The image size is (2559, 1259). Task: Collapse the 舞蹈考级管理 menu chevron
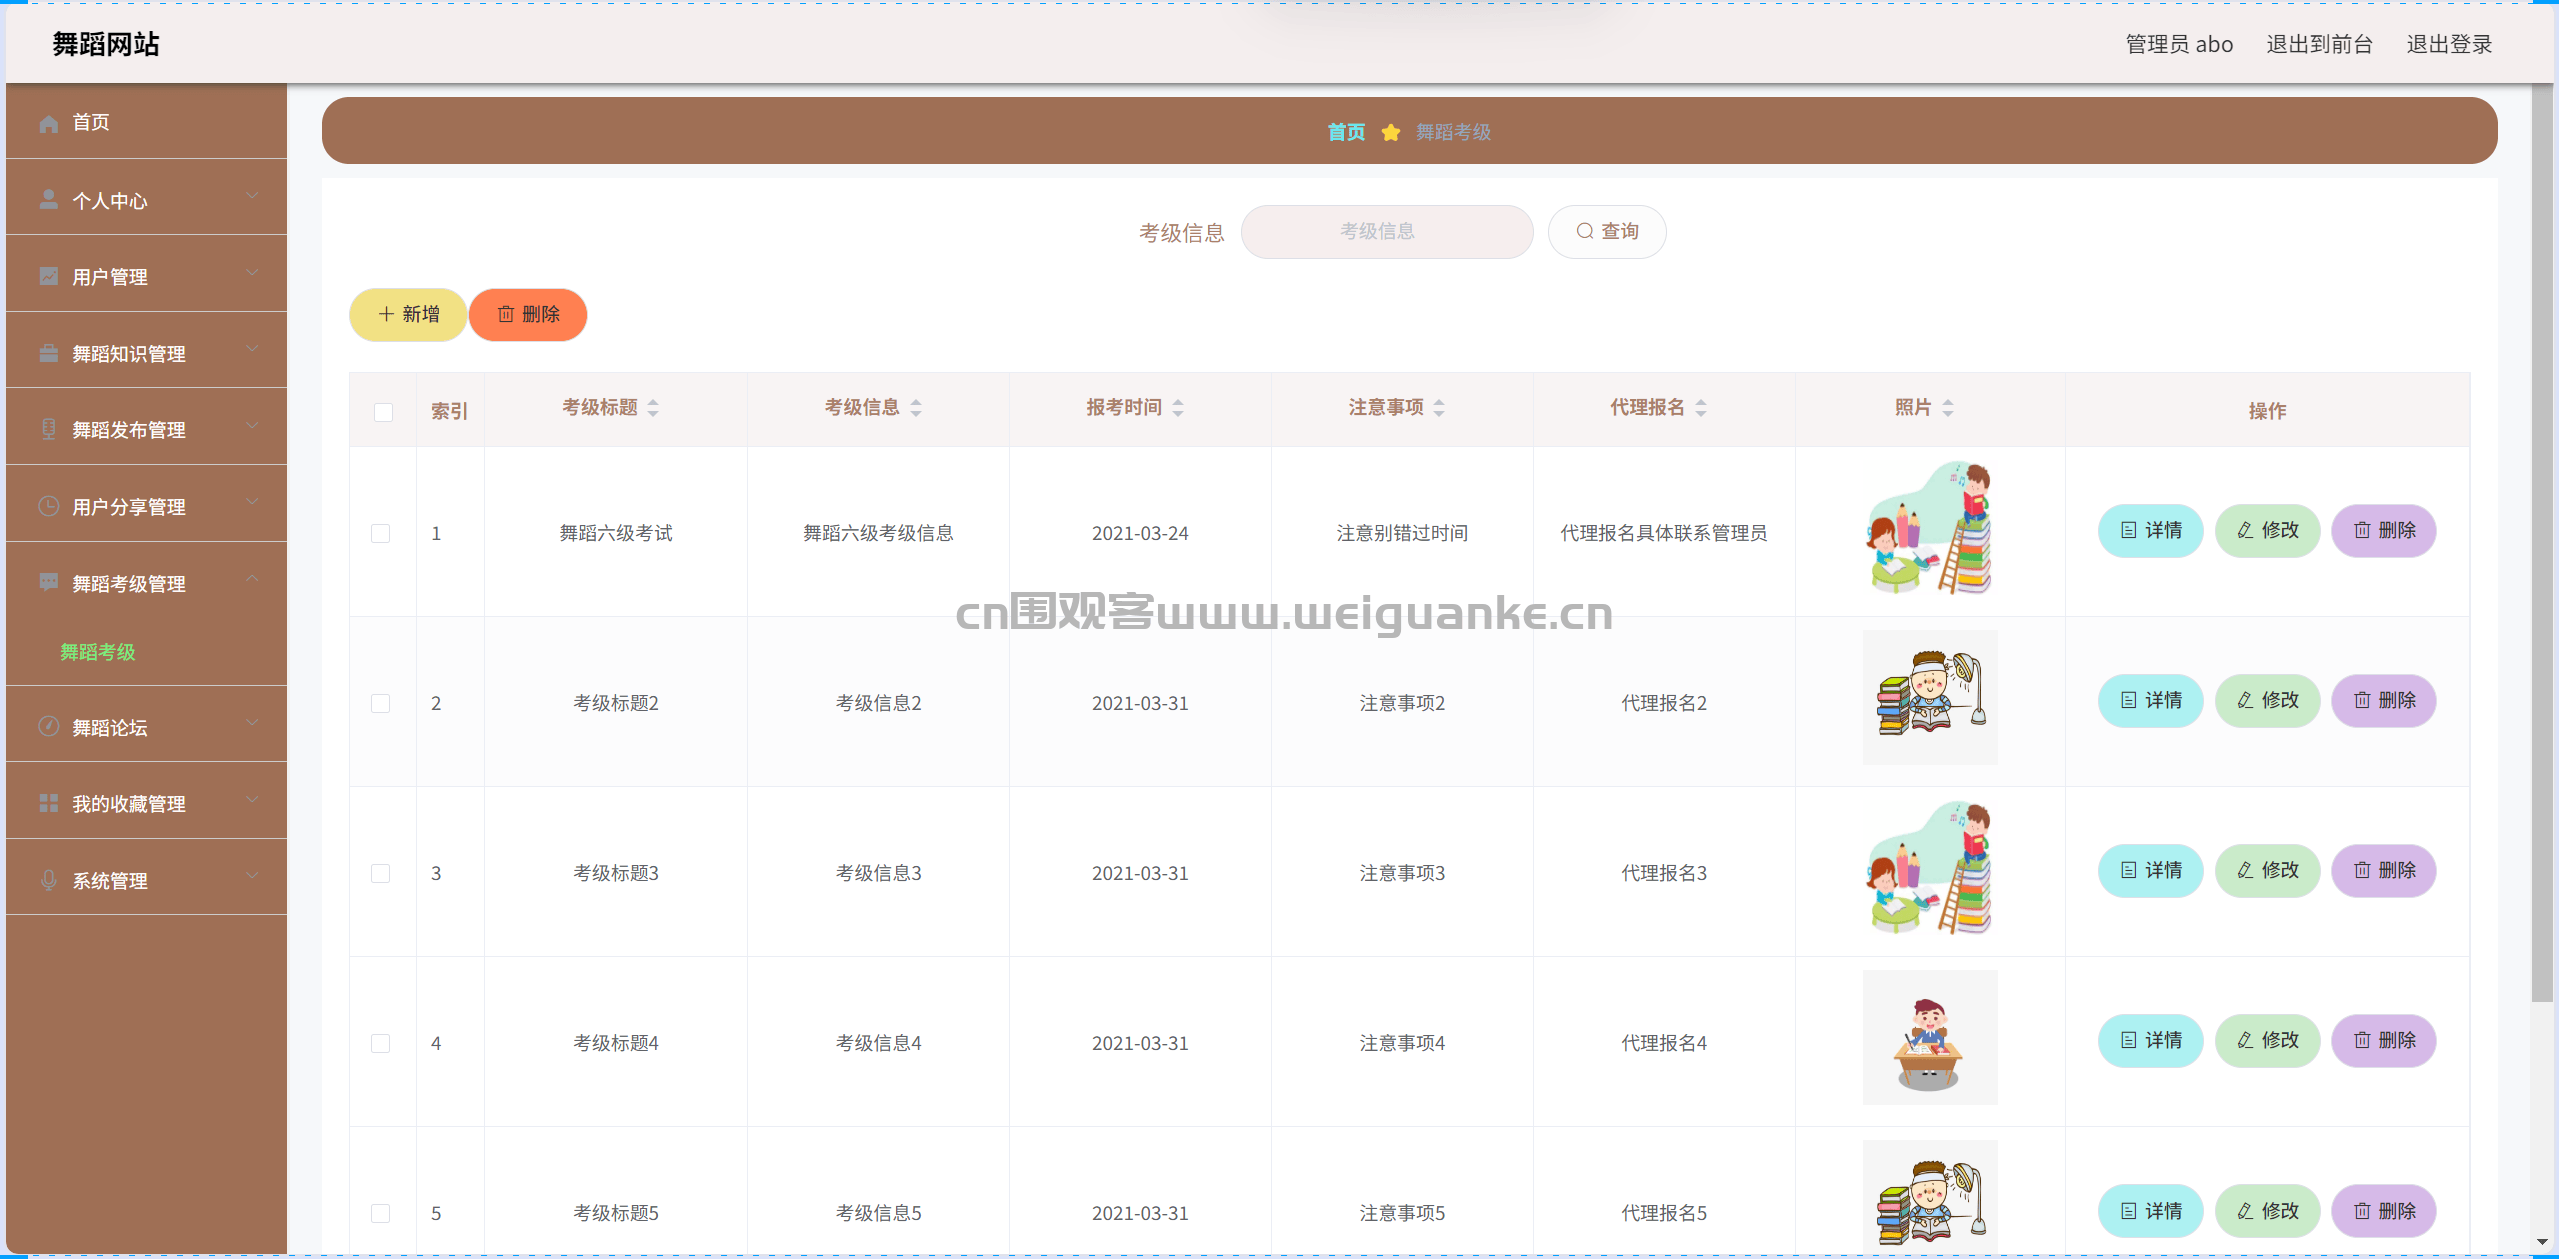[x=252, y=579]
